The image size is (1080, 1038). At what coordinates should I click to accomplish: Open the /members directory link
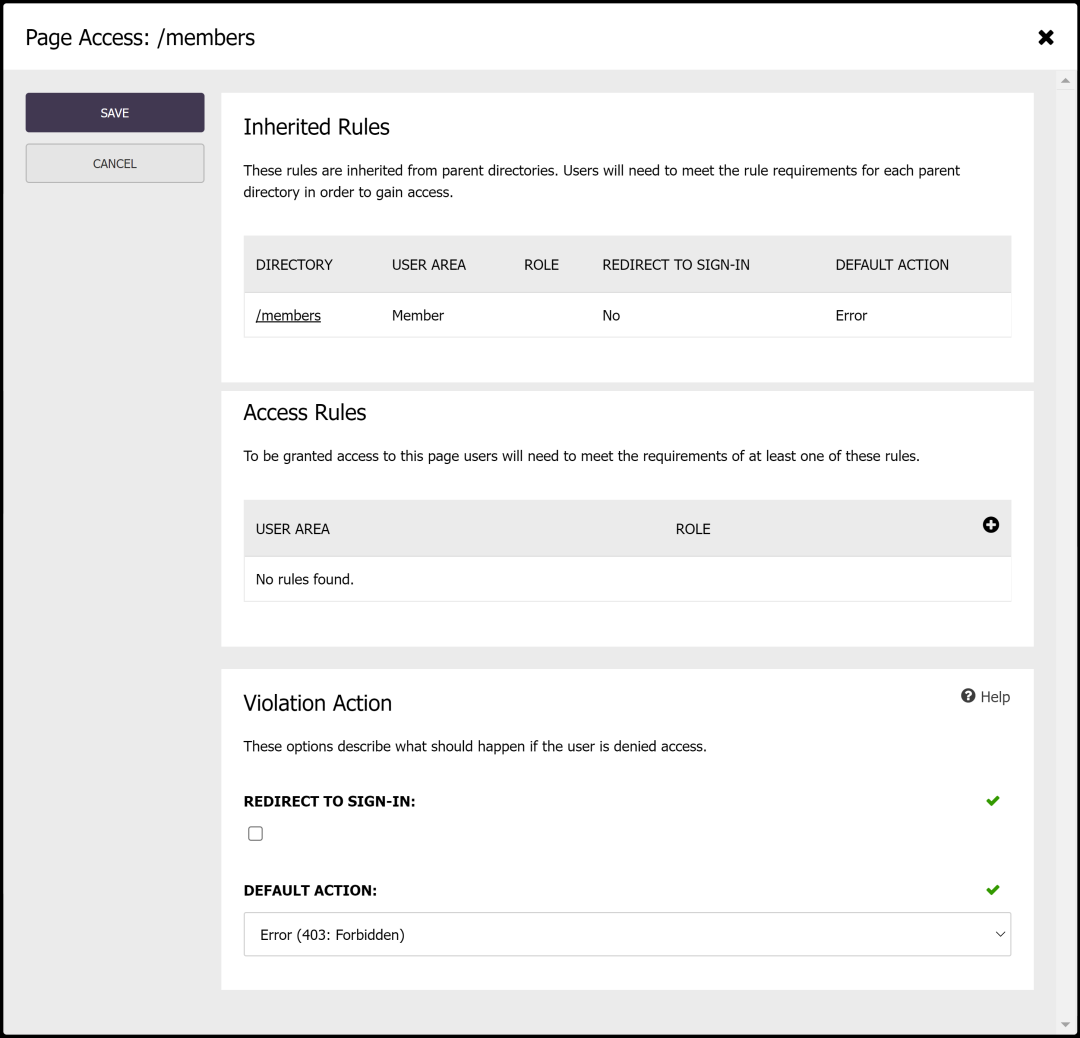[288, 315]
